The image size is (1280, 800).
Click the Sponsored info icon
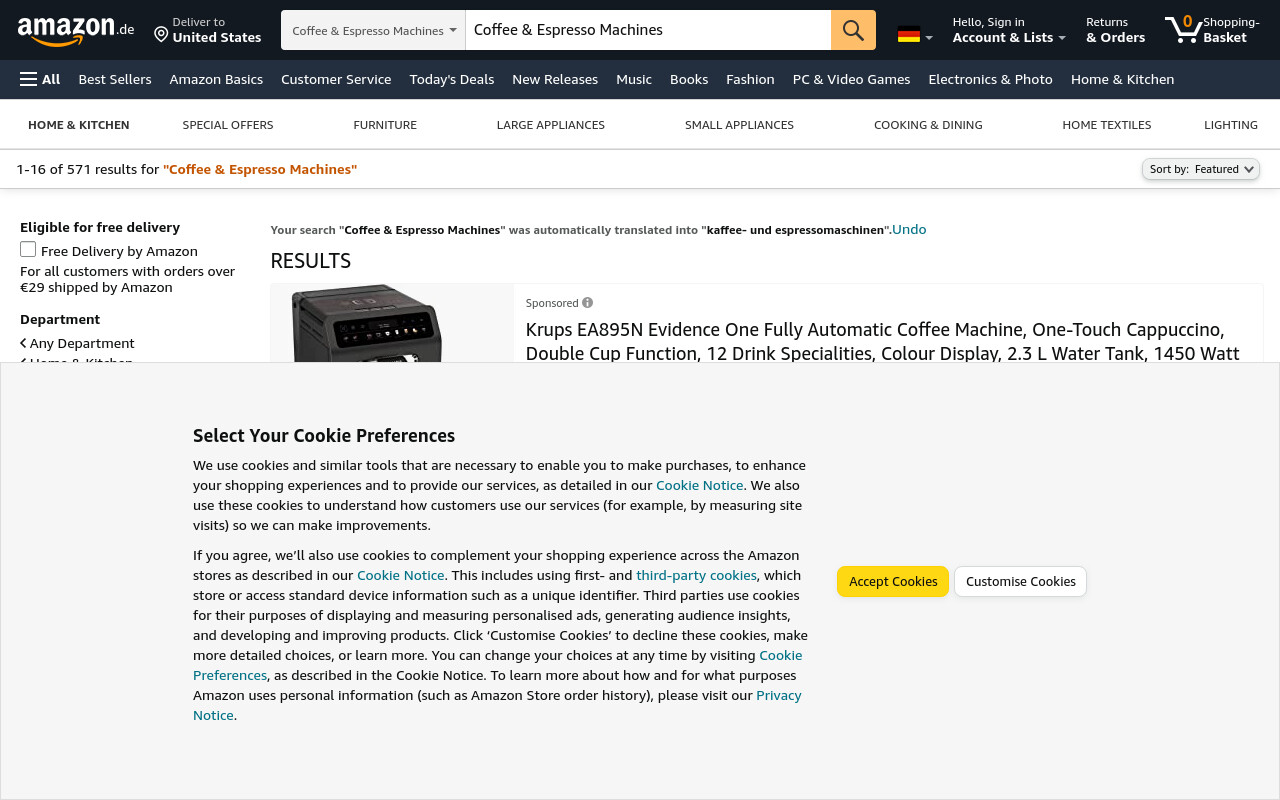click(587, 303)
